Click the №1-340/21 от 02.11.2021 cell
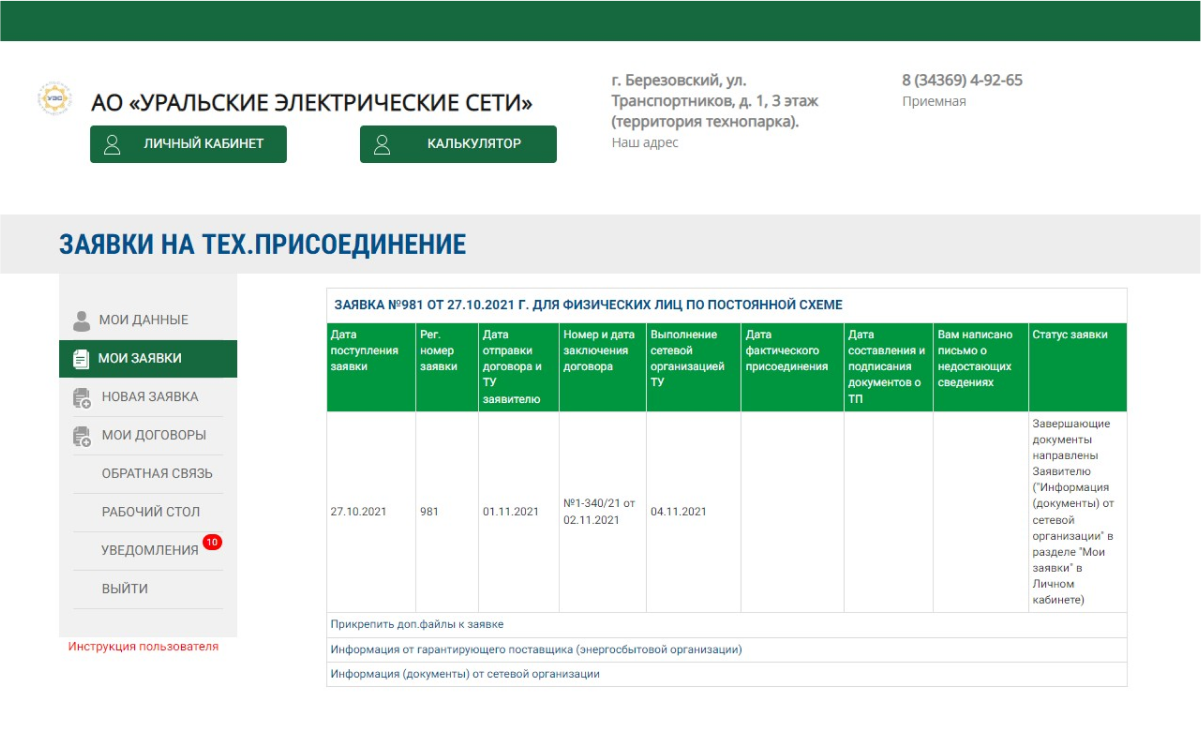The height and width of the screenshot is (742, 1201). [x=600, y=512]
